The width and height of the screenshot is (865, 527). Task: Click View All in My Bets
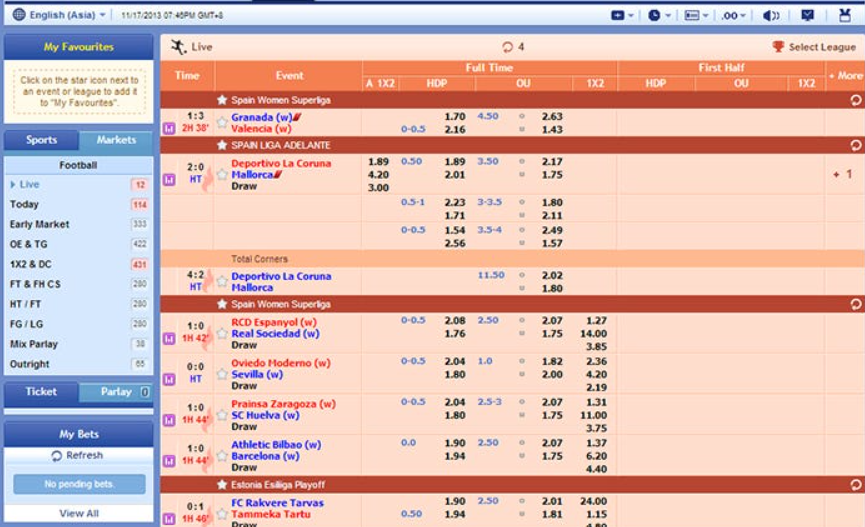79,514
